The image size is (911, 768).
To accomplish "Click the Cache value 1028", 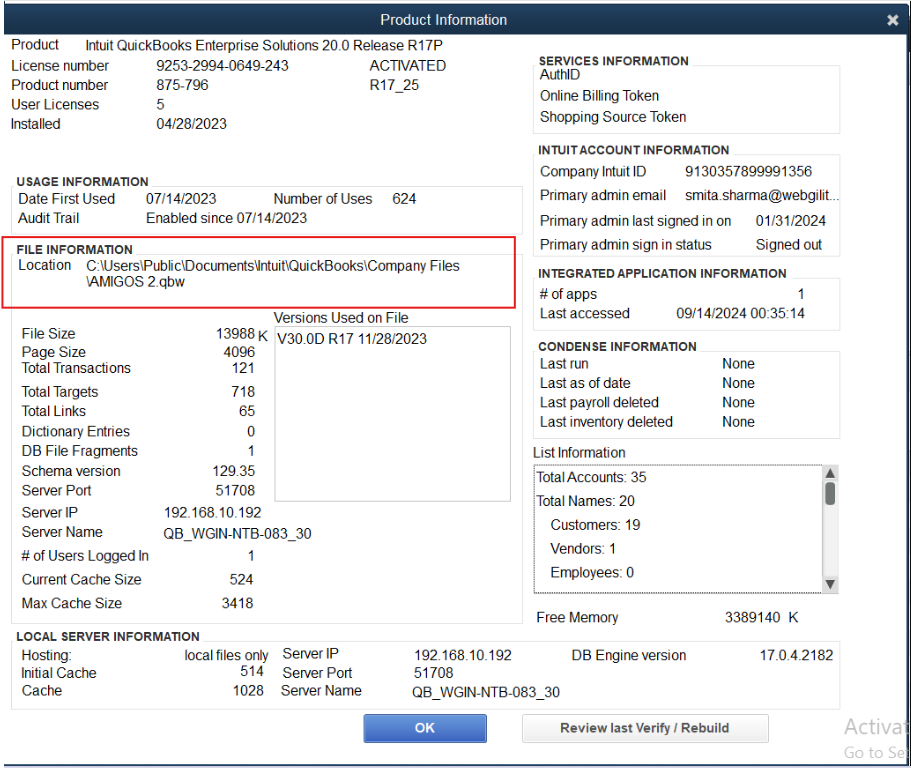I will point(248,691).
